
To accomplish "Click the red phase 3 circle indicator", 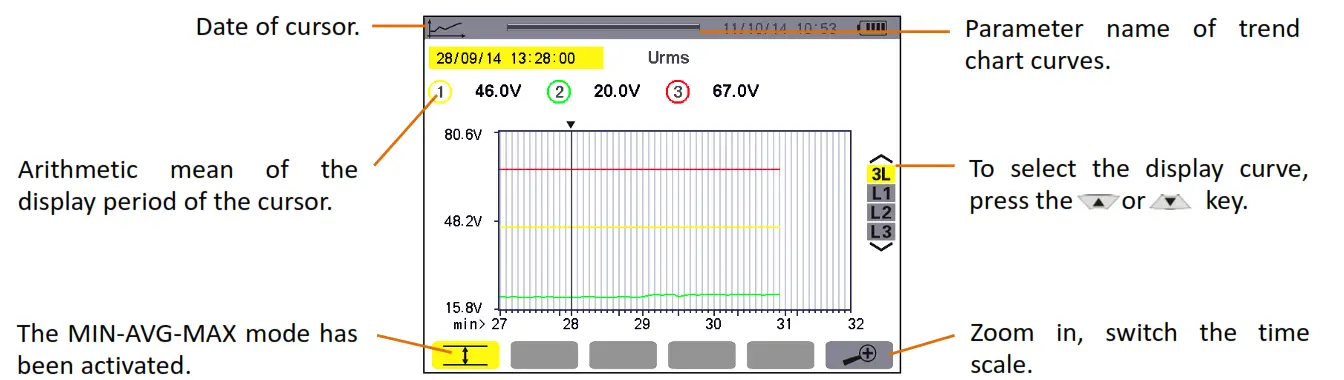I will [x=678, y=92].
